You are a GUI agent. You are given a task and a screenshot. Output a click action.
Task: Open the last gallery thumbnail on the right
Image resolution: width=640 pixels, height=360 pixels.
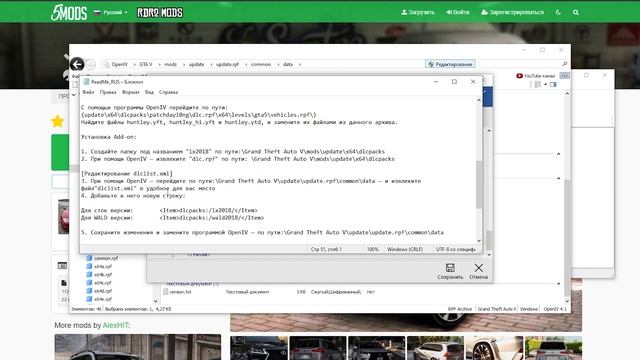[553, 348]
